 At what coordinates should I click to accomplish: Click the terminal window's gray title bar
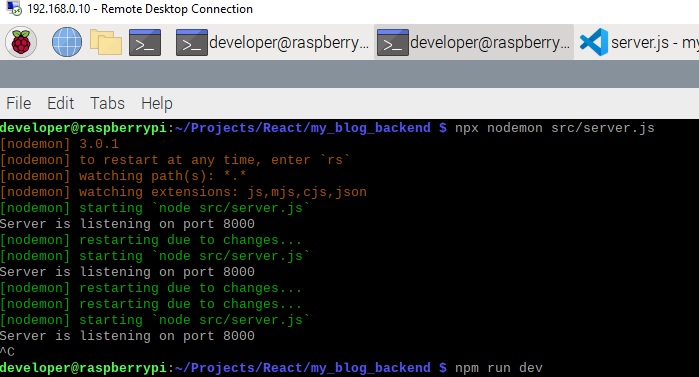point(350,74)
